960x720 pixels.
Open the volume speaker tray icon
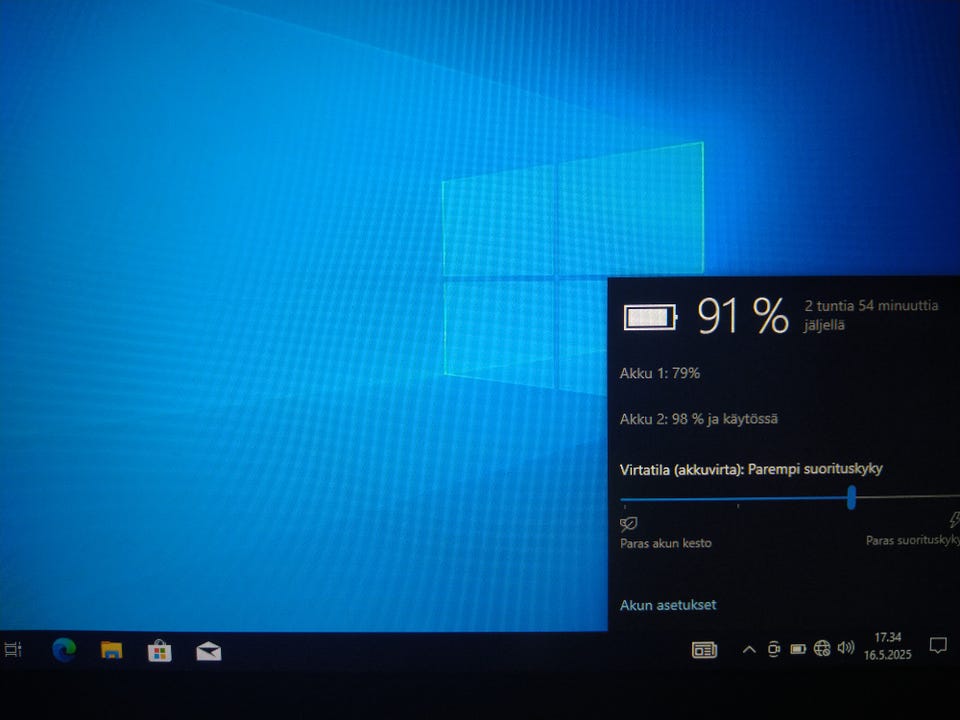846,648
